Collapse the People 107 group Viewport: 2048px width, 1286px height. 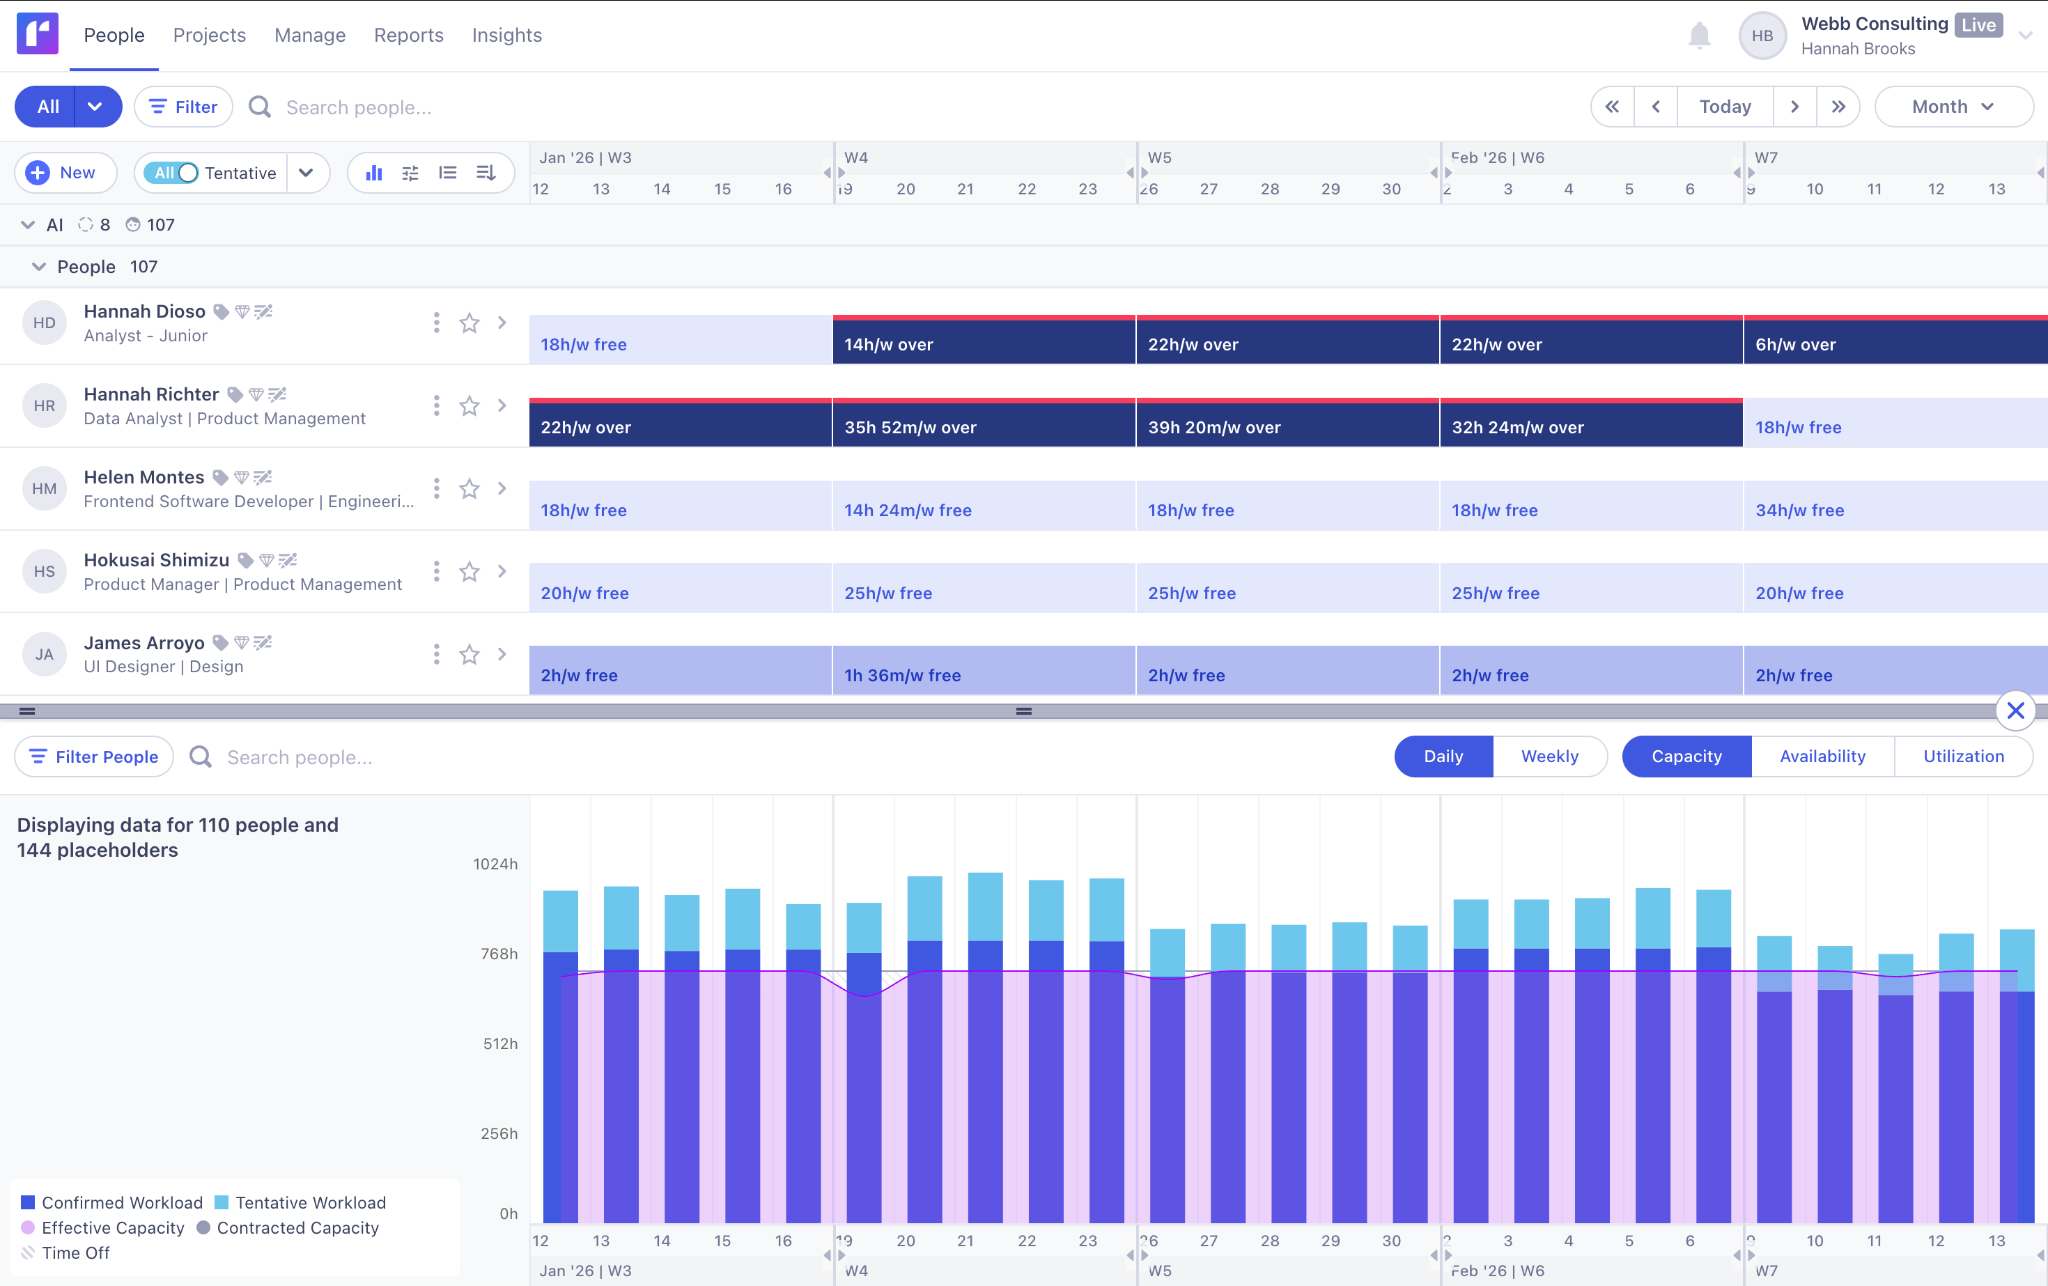coord(39,267)
